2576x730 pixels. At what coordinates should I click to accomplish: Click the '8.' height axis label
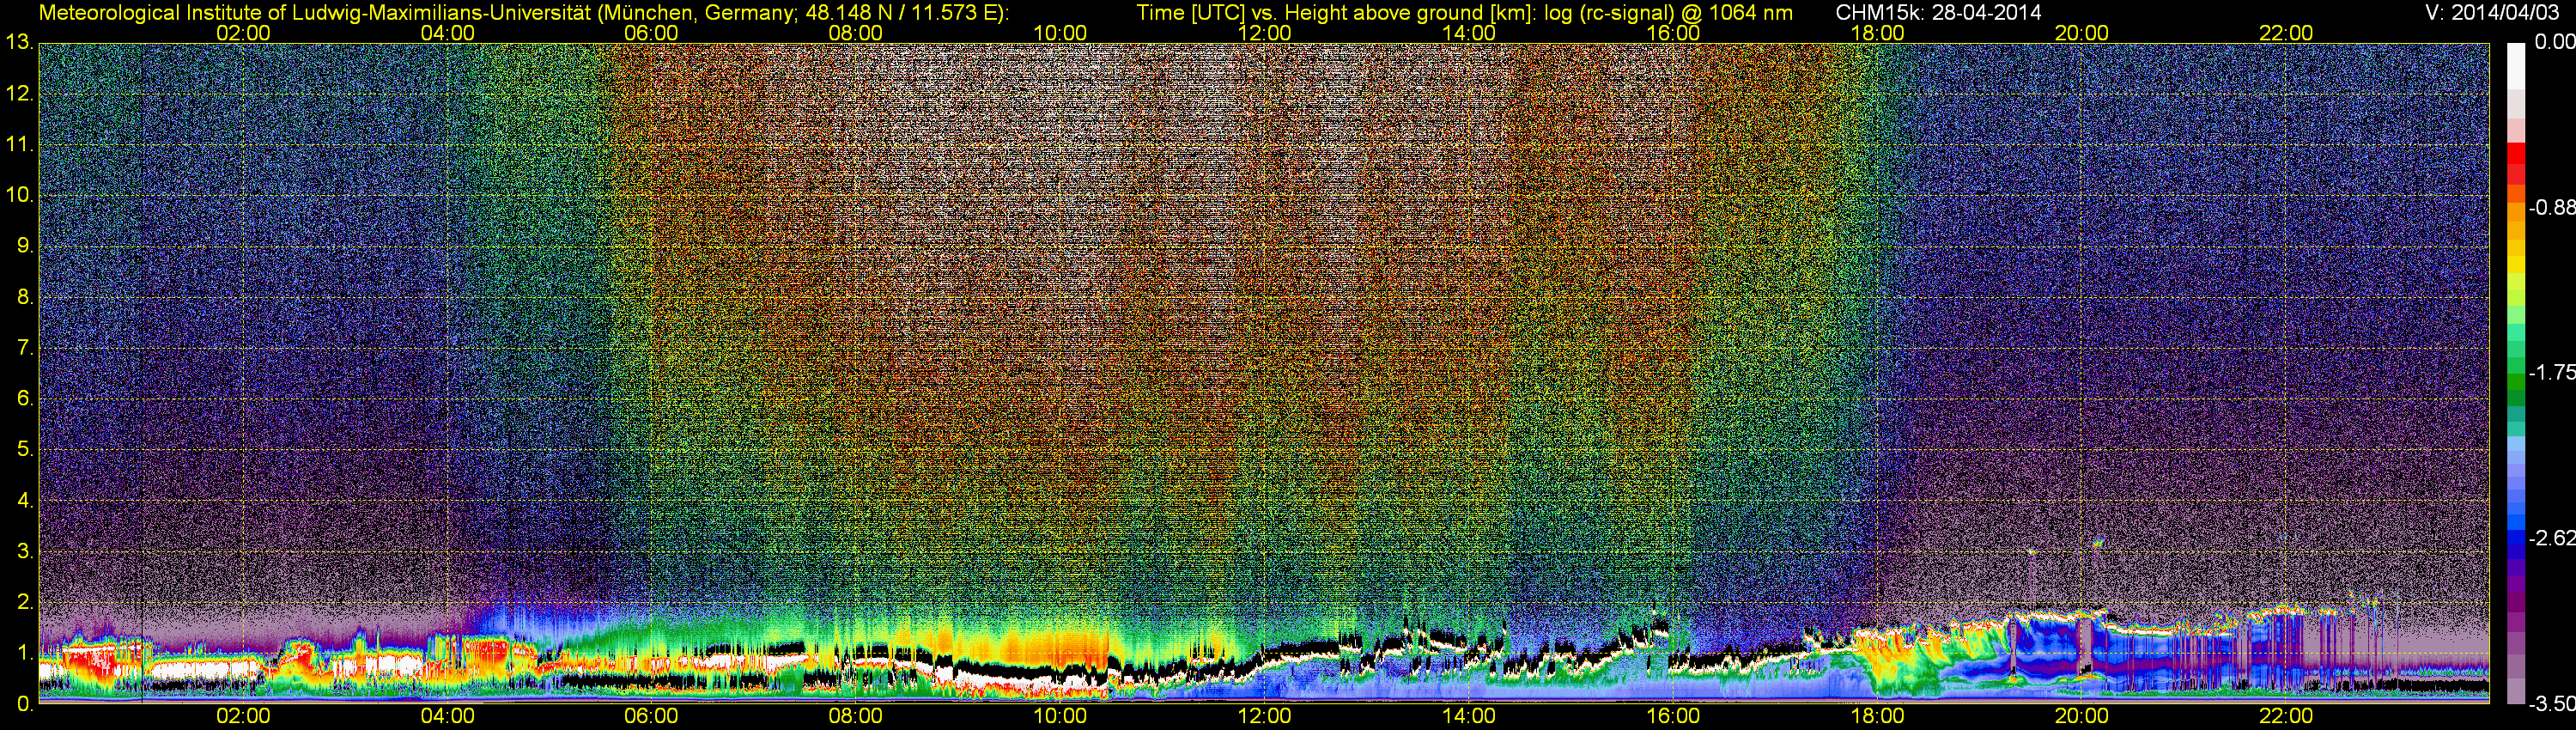coord(25,297)
